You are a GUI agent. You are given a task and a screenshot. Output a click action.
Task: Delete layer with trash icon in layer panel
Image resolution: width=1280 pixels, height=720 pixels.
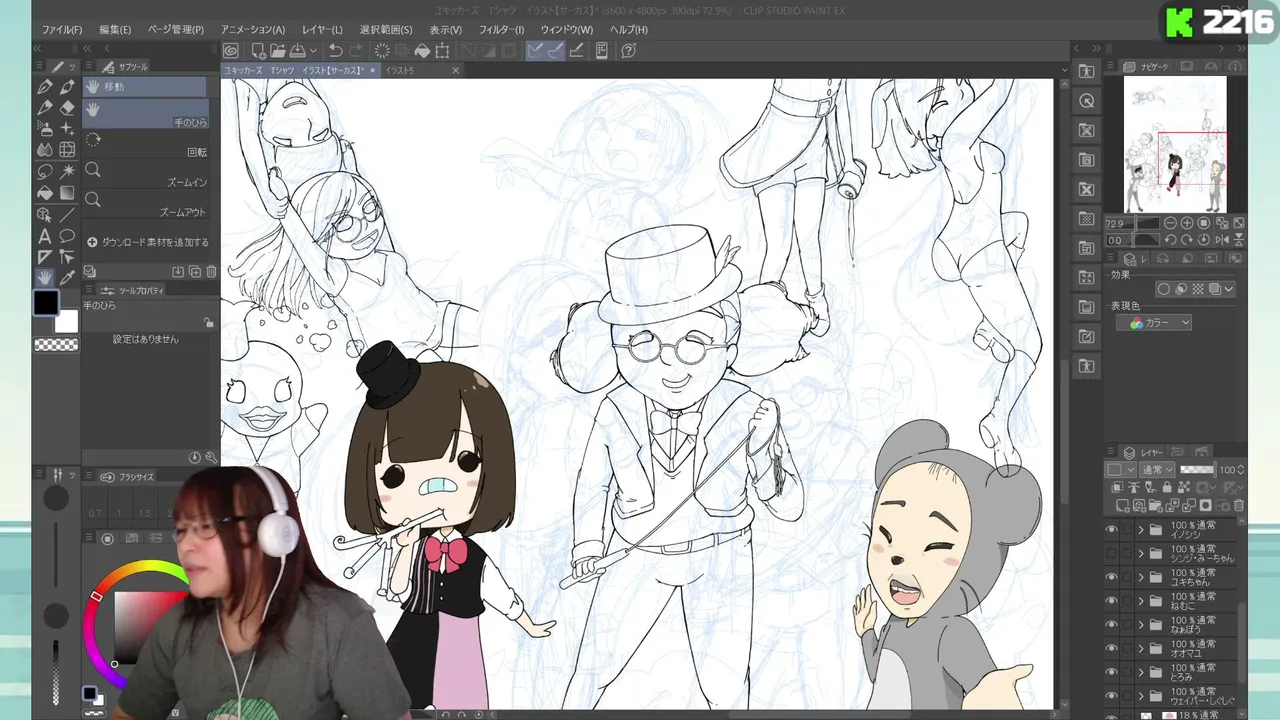[1239, 506]
